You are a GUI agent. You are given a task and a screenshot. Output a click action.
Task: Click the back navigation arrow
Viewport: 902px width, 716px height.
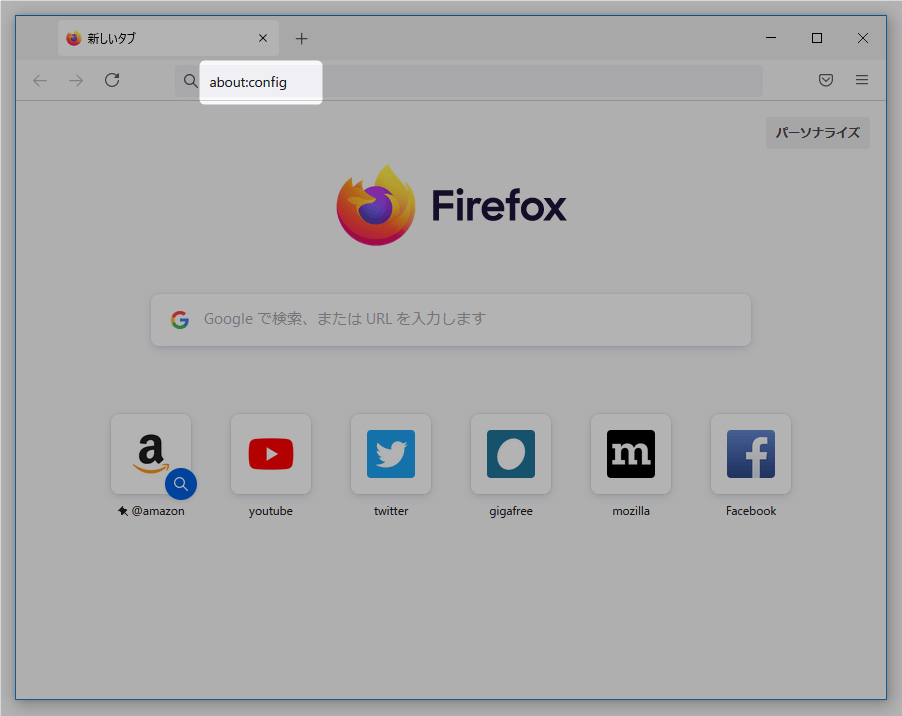(40, 81)
